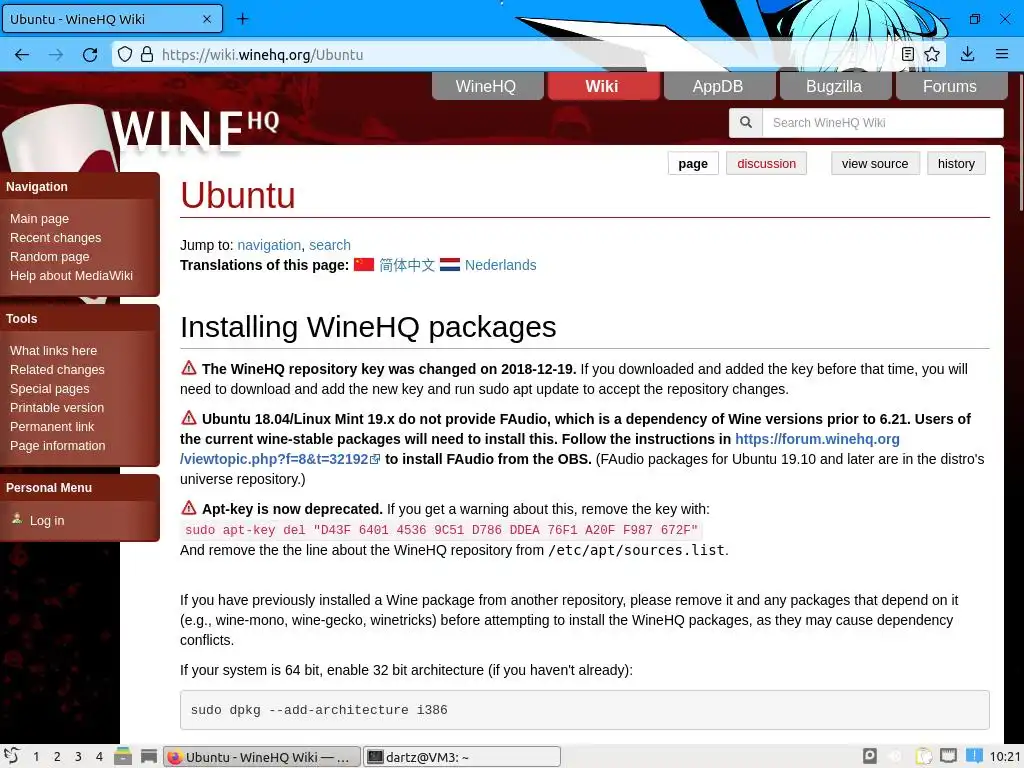Open Main page in Navigation sidebar

[x=39, y=219]
